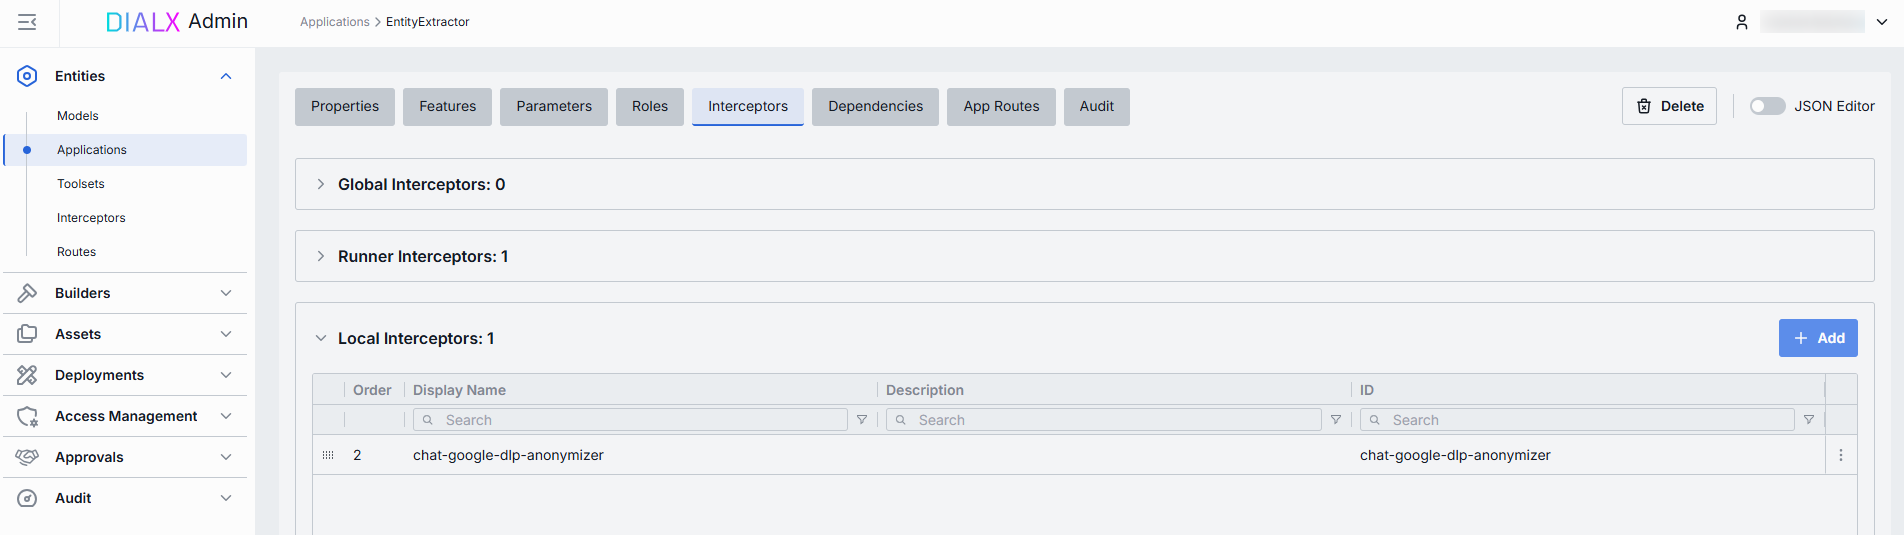Click the Delete button
Viewport: 1904px width, 535px height.
[x=1669, y=106]
